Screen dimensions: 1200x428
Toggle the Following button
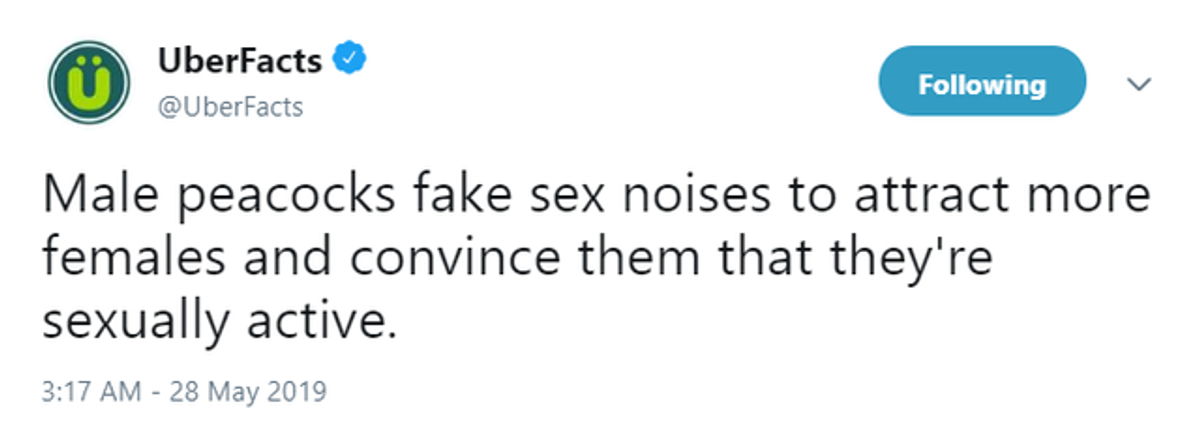point(982,85)
